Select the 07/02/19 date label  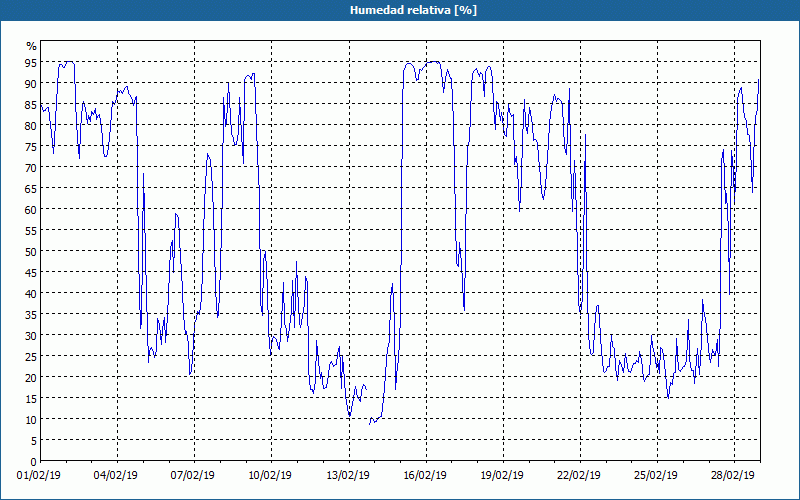193,476
